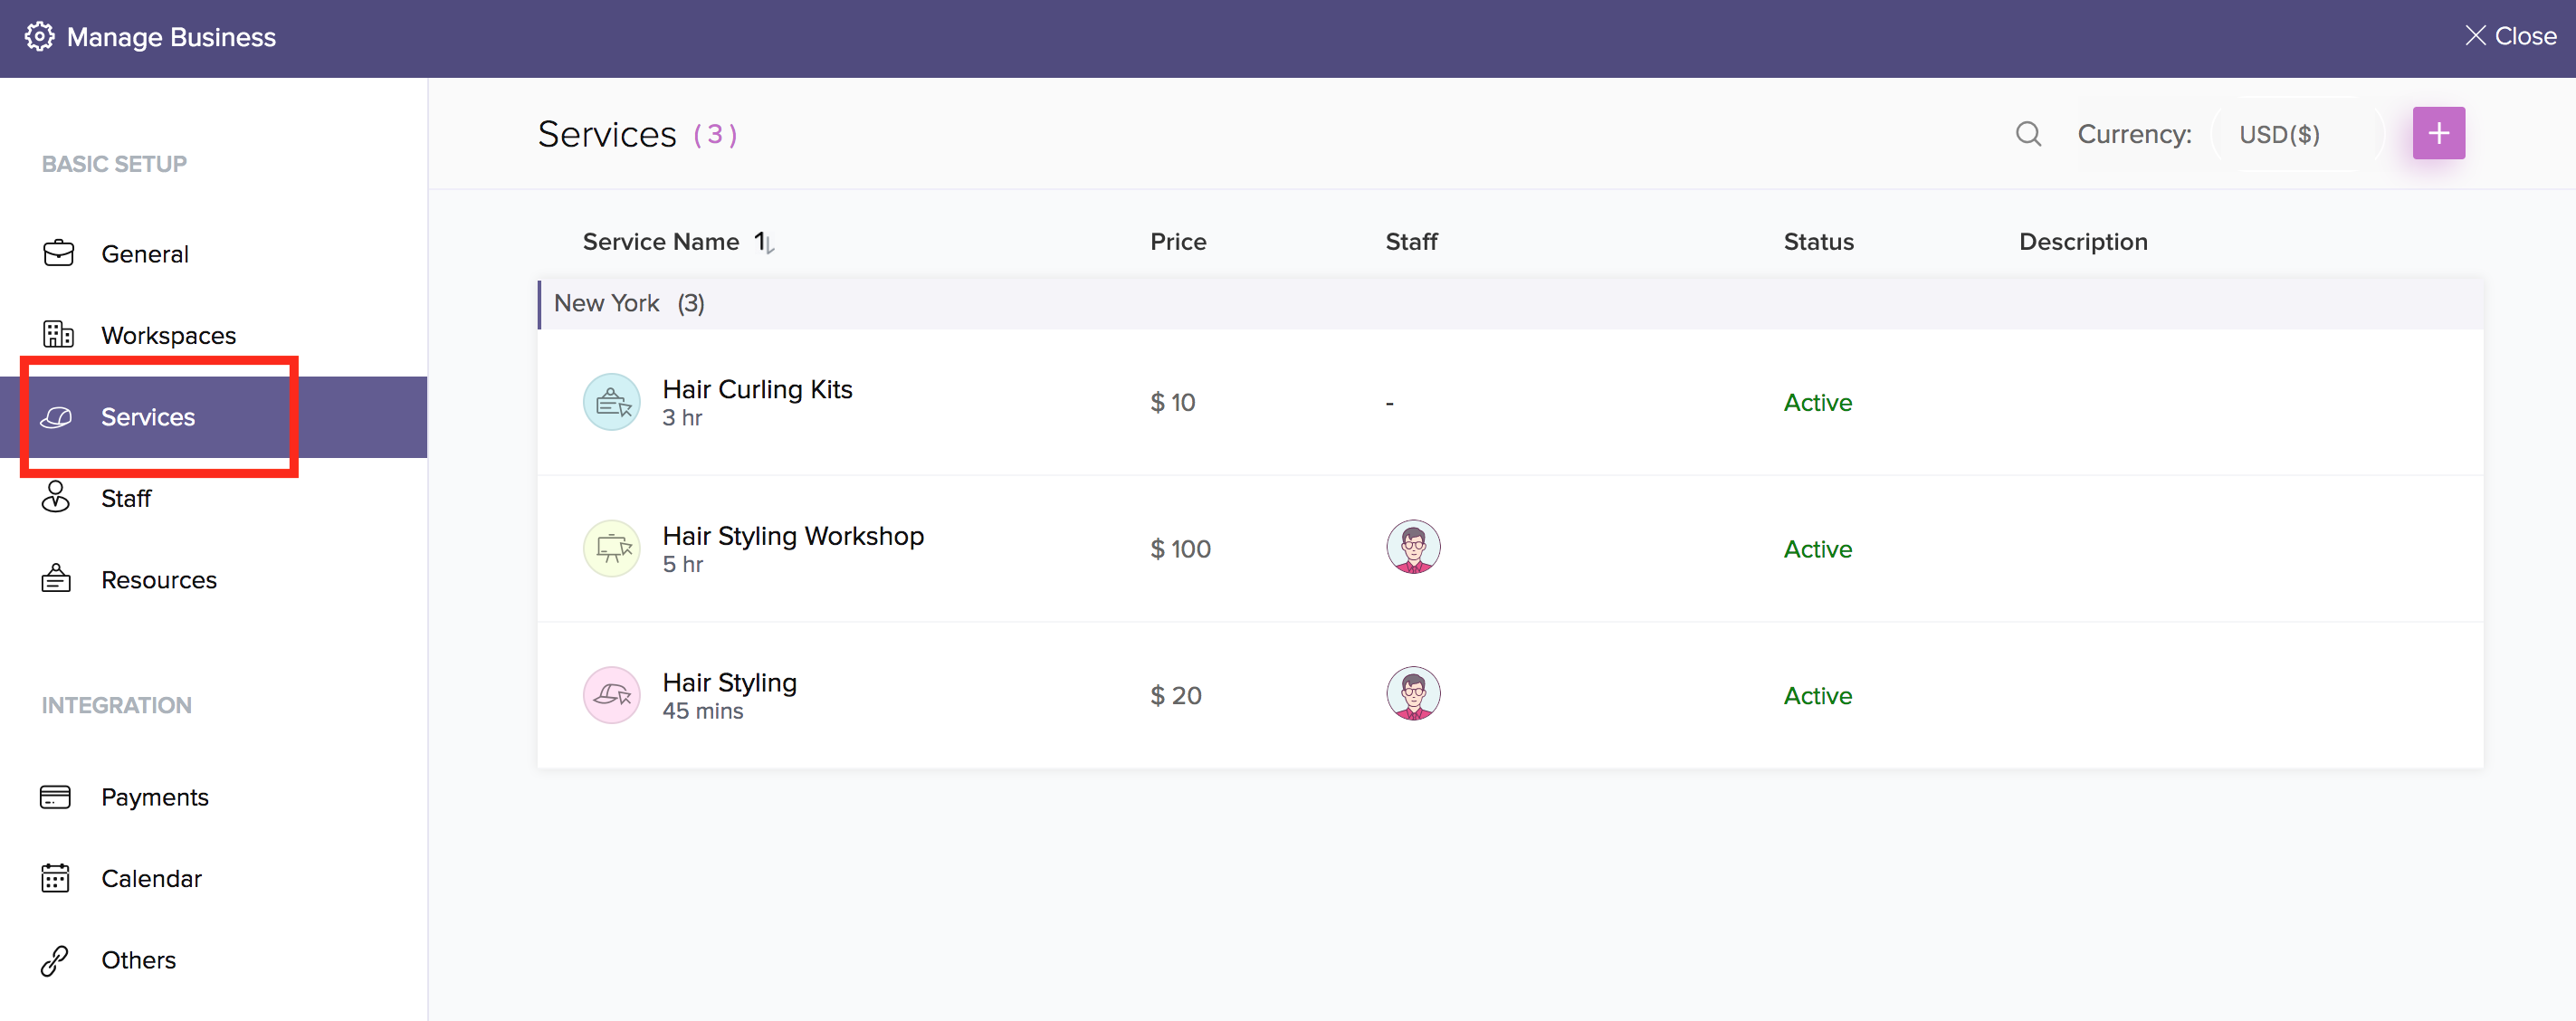The height and width of the screenshot is (1021, 2576).
Task: Open the Calendar integration page
Action: tap(151, 878)
